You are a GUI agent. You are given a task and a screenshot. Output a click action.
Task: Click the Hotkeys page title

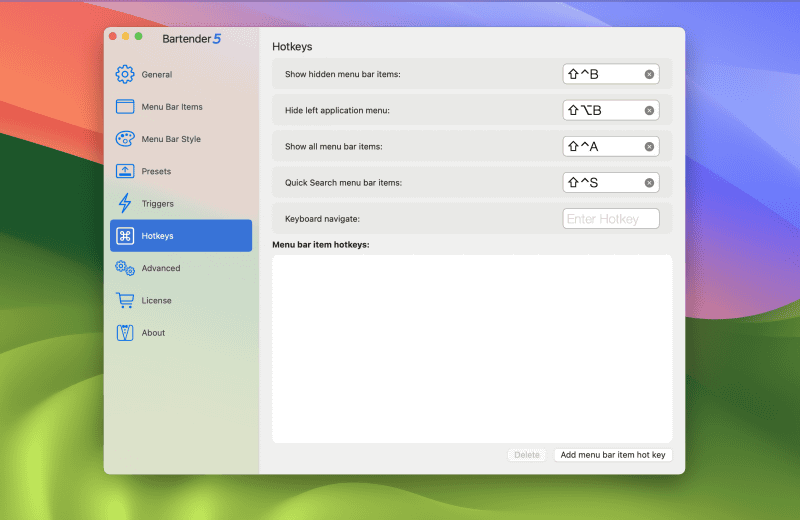(292, 46)
